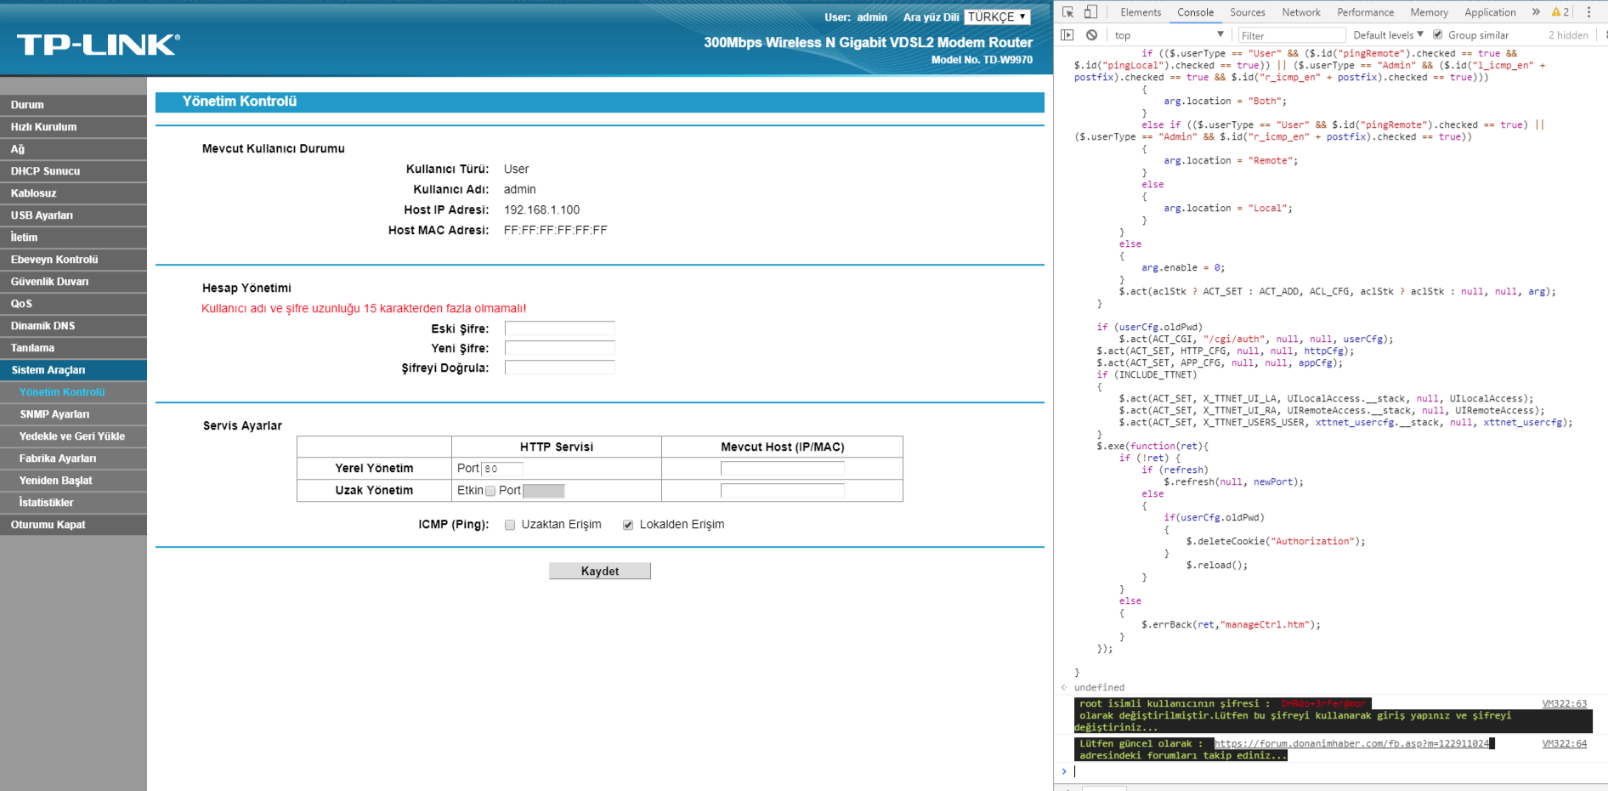Show the console sidebar icon

pos(1067,35)
